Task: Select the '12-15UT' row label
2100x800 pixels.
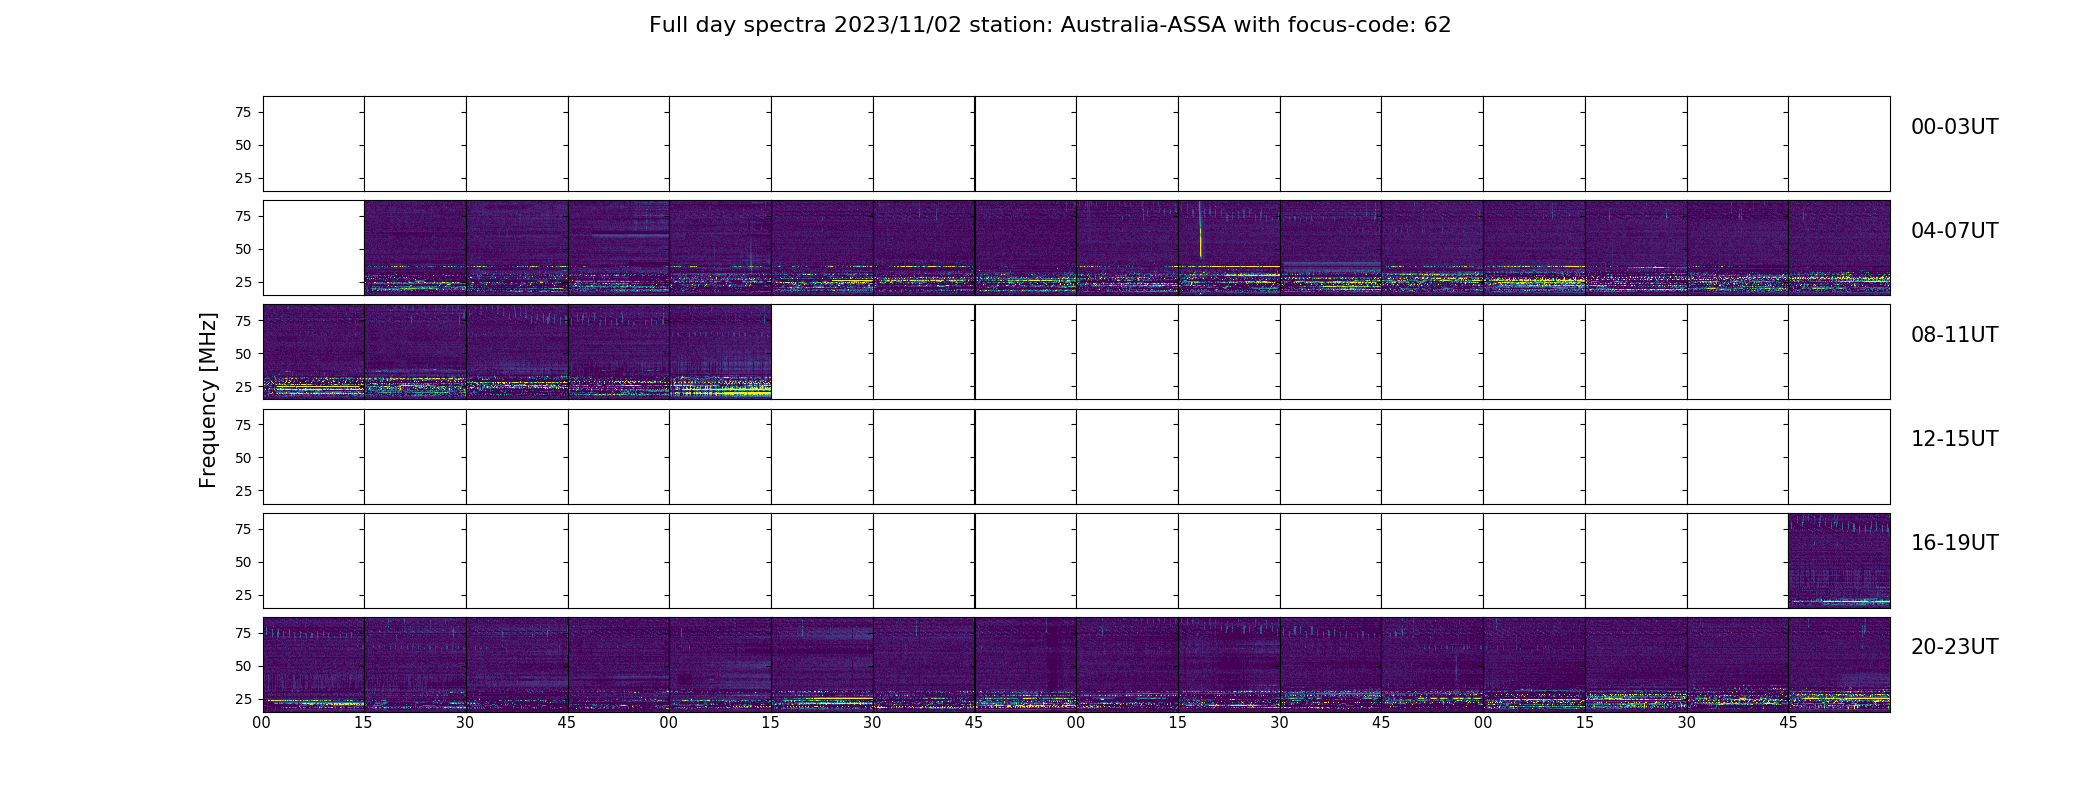Action: click(x=1954, y=439)
